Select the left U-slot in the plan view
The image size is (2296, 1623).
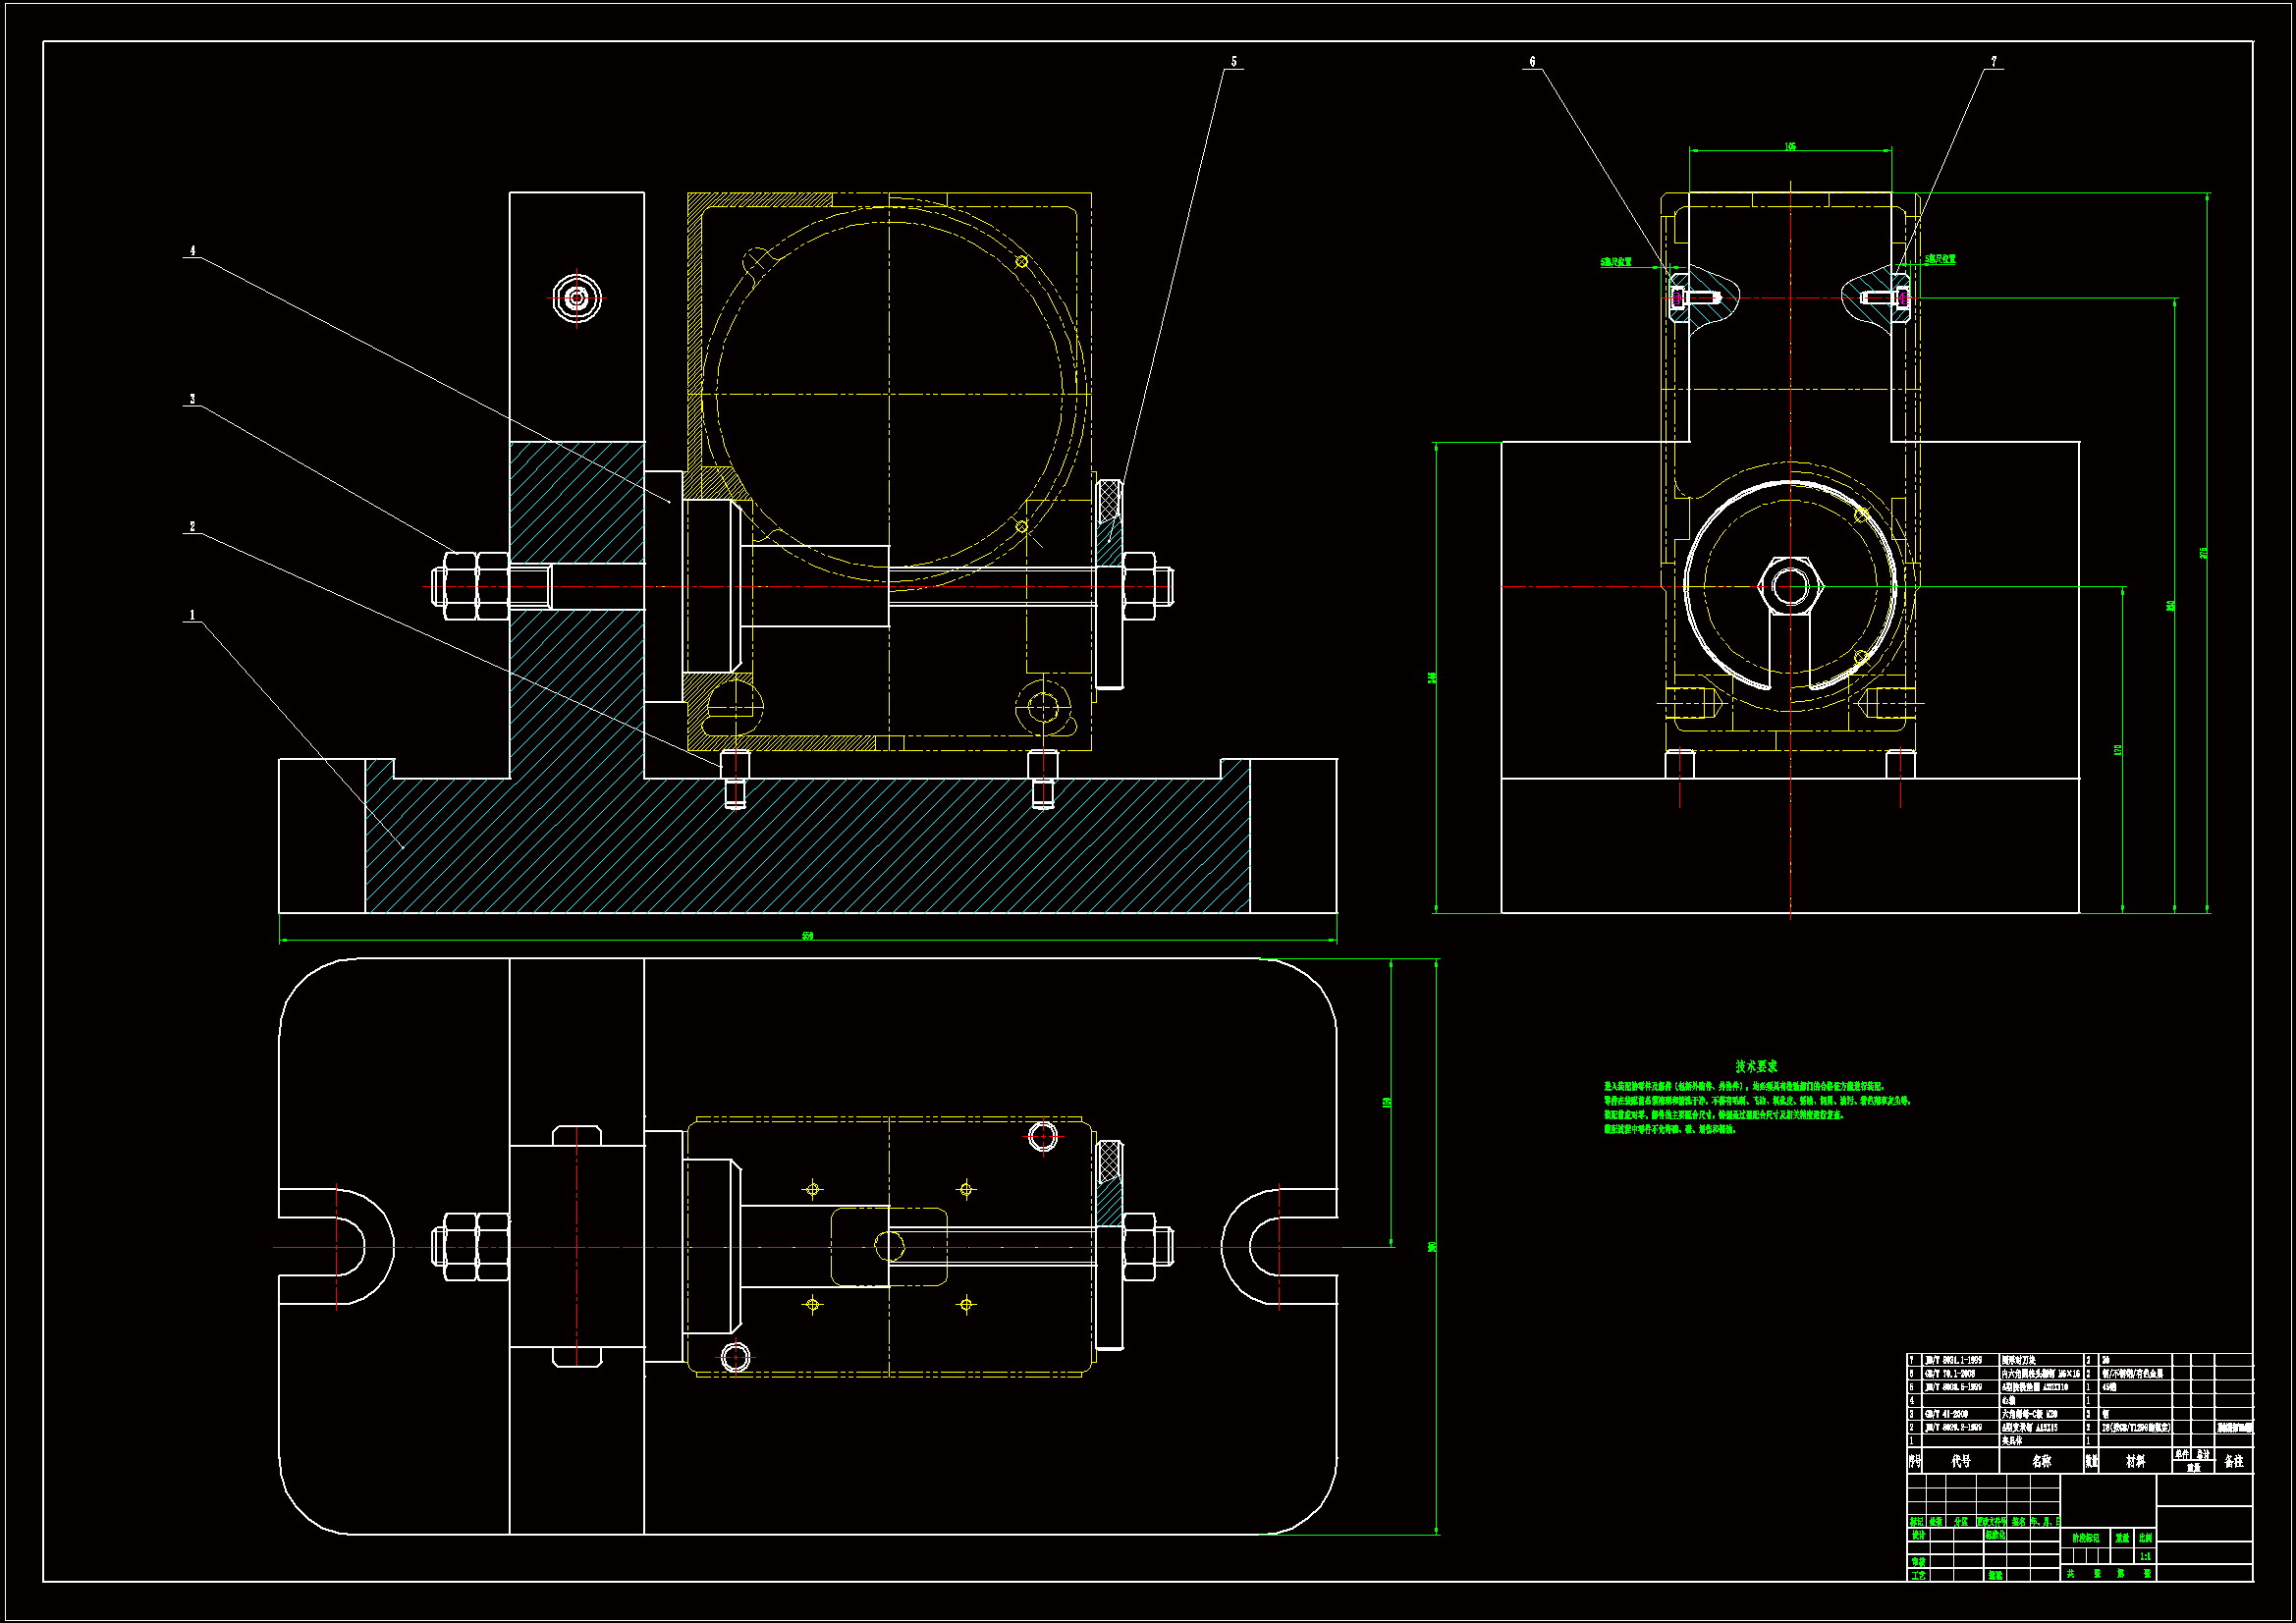(x=338, y=1247)
